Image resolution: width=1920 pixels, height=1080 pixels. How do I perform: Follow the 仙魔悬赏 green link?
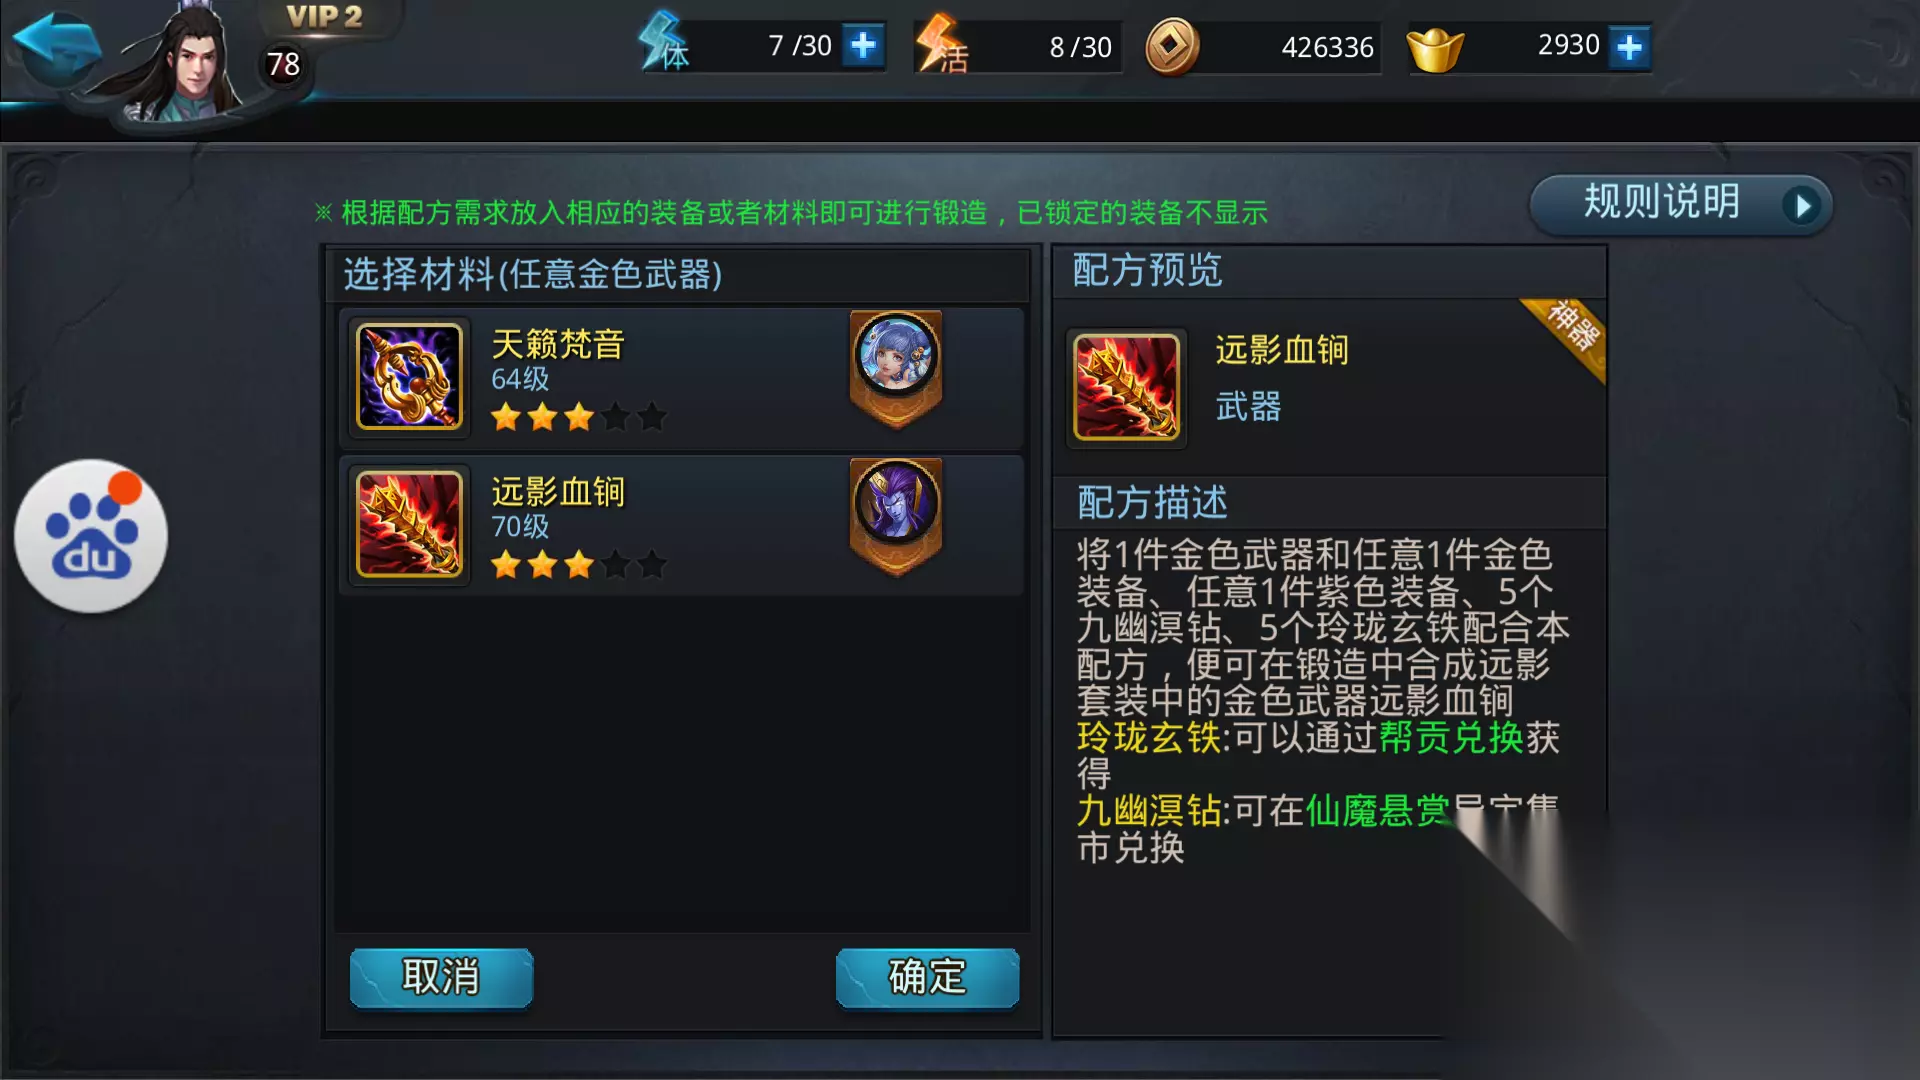(x=1378, y=810)
